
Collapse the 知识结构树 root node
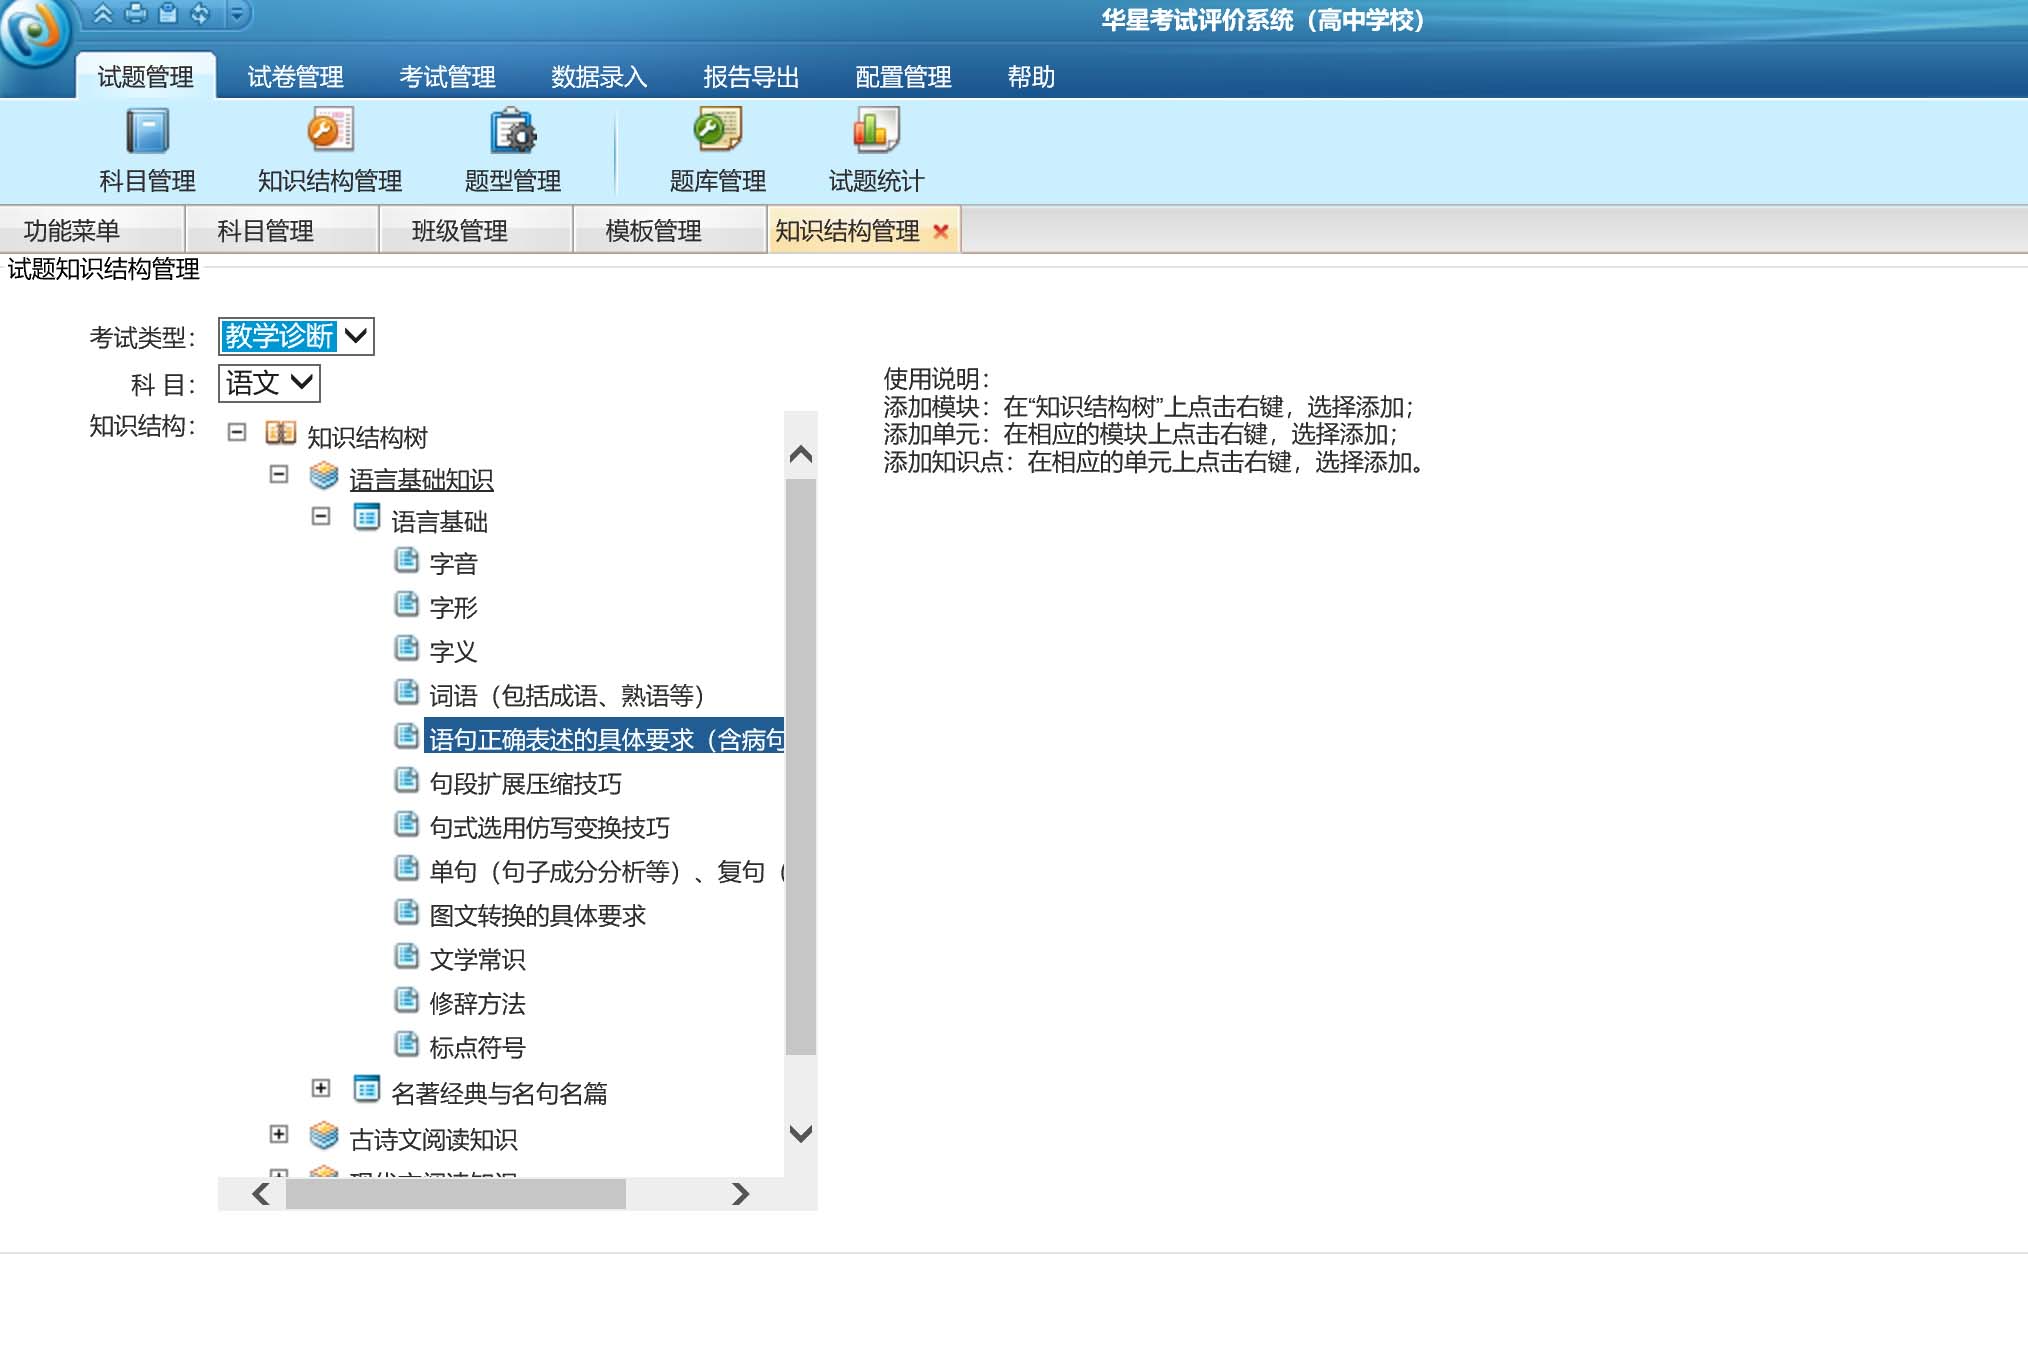[237, 432]
